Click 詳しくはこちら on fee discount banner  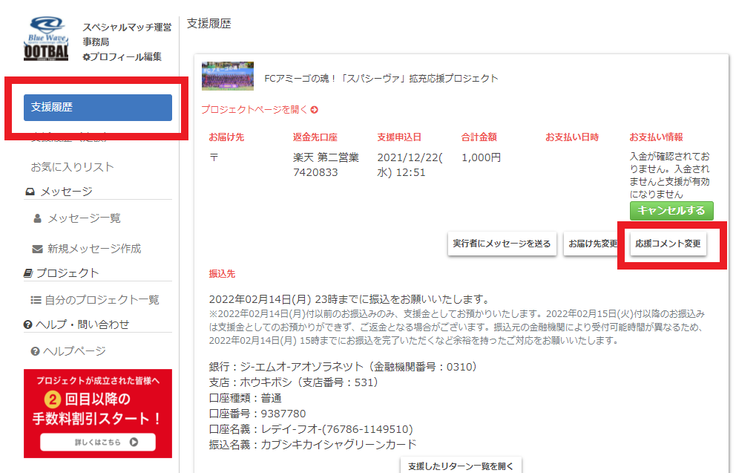point(98,441)
